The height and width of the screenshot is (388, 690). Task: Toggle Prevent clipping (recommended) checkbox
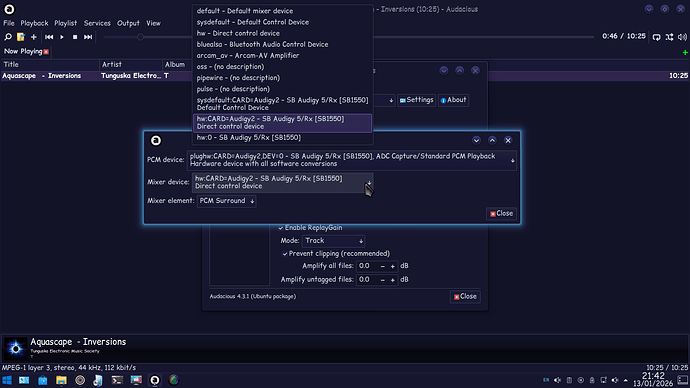coord(285,254)
